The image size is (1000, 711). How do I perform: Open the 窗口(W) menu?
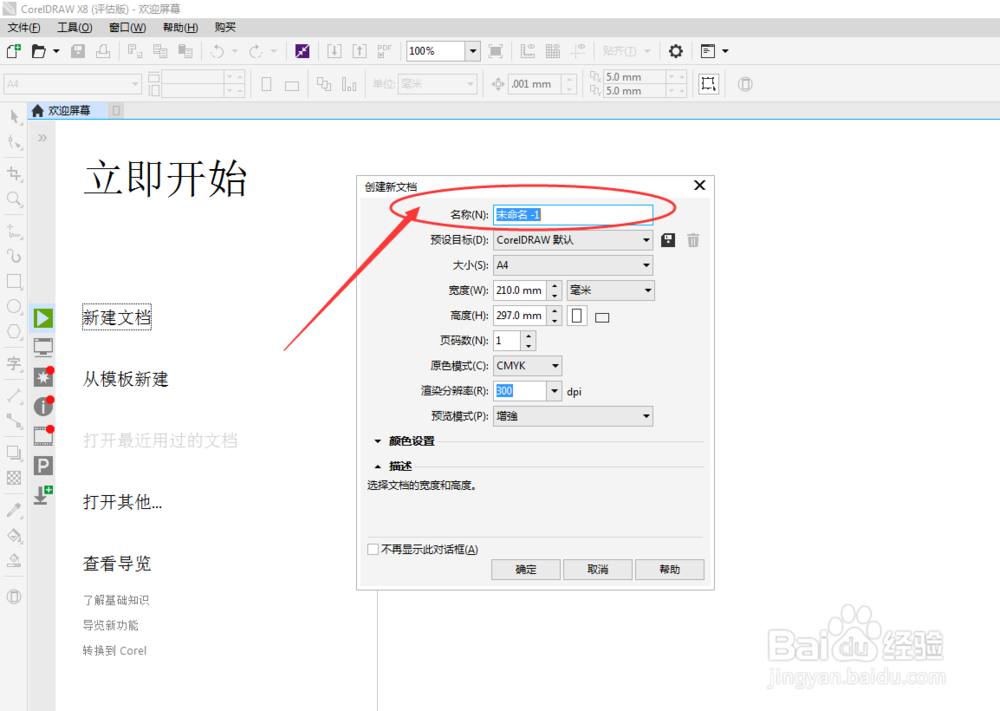(128, 27)
